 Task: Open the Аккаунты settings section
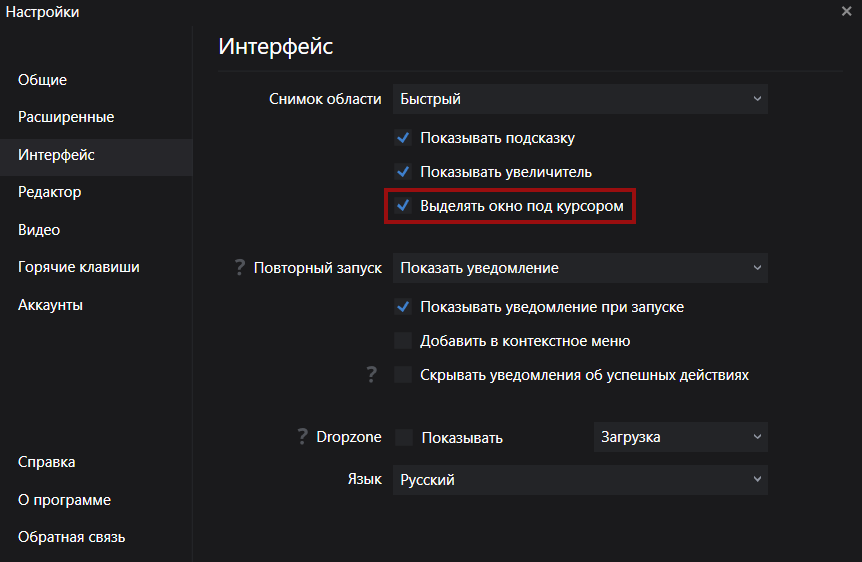tap(50, 305)
